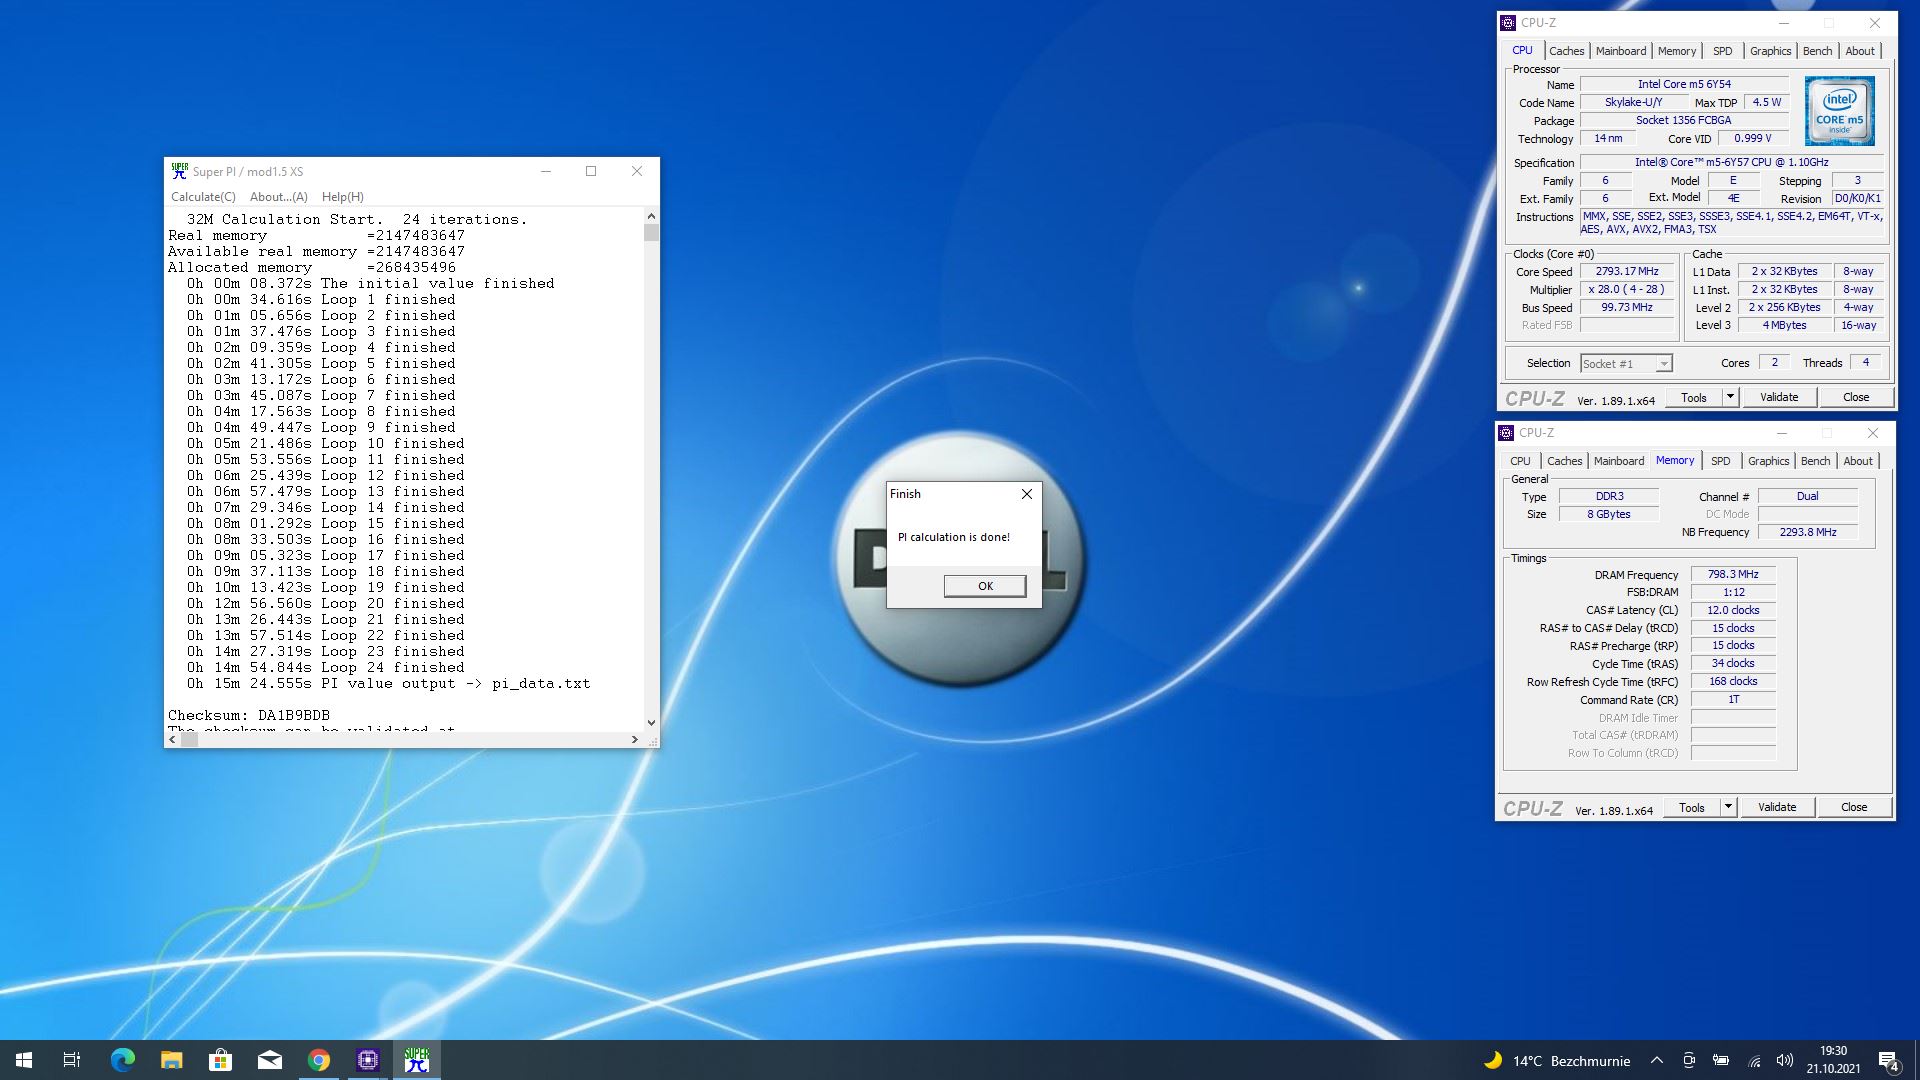Click the Meet Now tray icon
The height and width of the screenshot is (1080, 1920).
1689,1061
